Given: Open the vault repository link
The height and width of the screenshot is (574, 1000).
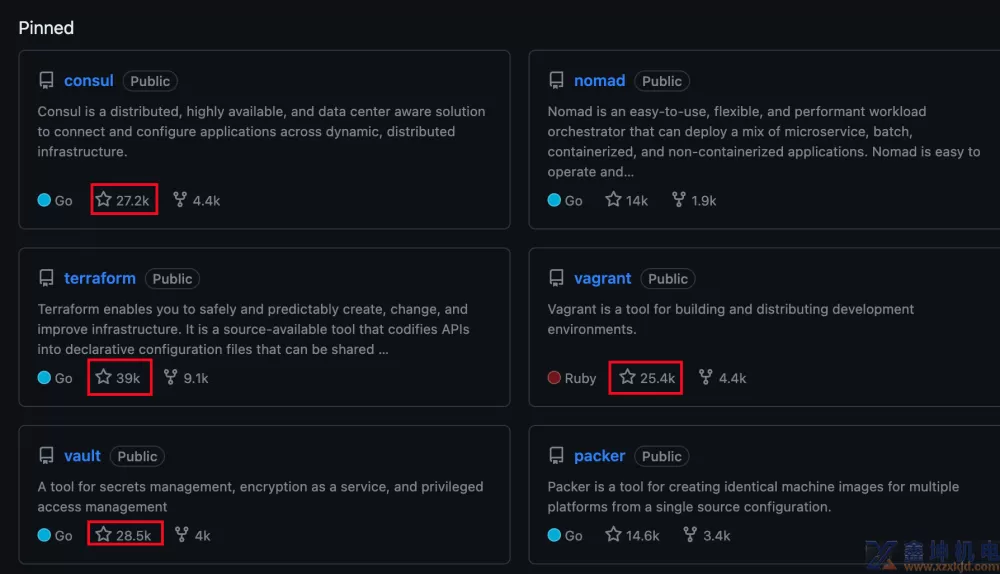Looking at the screenshot, I should coord(82,456).
